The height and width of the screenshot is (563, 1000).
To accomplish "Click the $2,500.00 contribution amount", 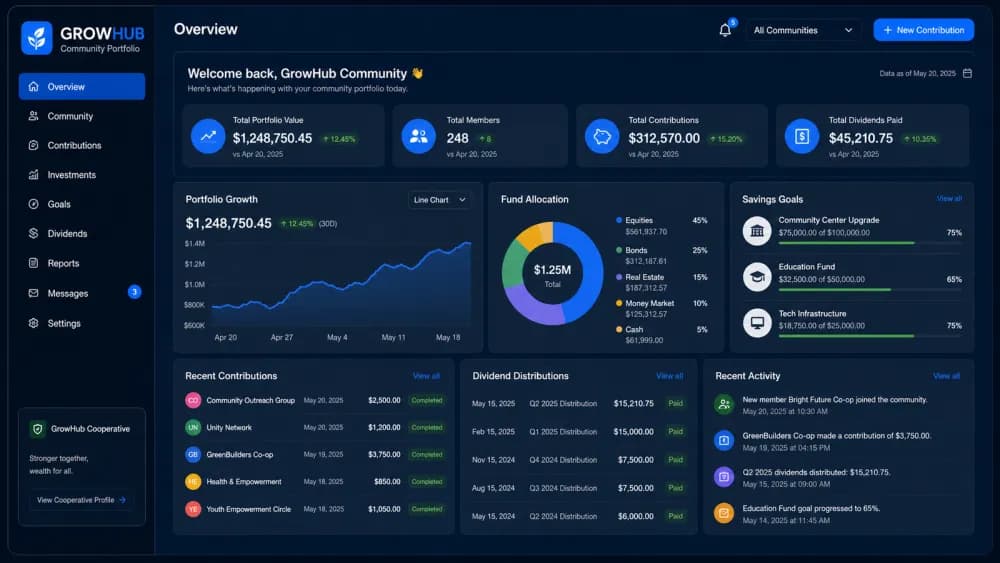I will point(384,400).
